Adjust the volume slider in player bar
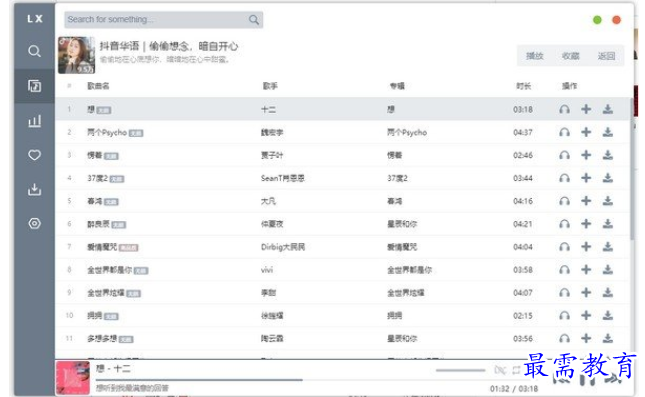645x397 pixels. [460, 370]
